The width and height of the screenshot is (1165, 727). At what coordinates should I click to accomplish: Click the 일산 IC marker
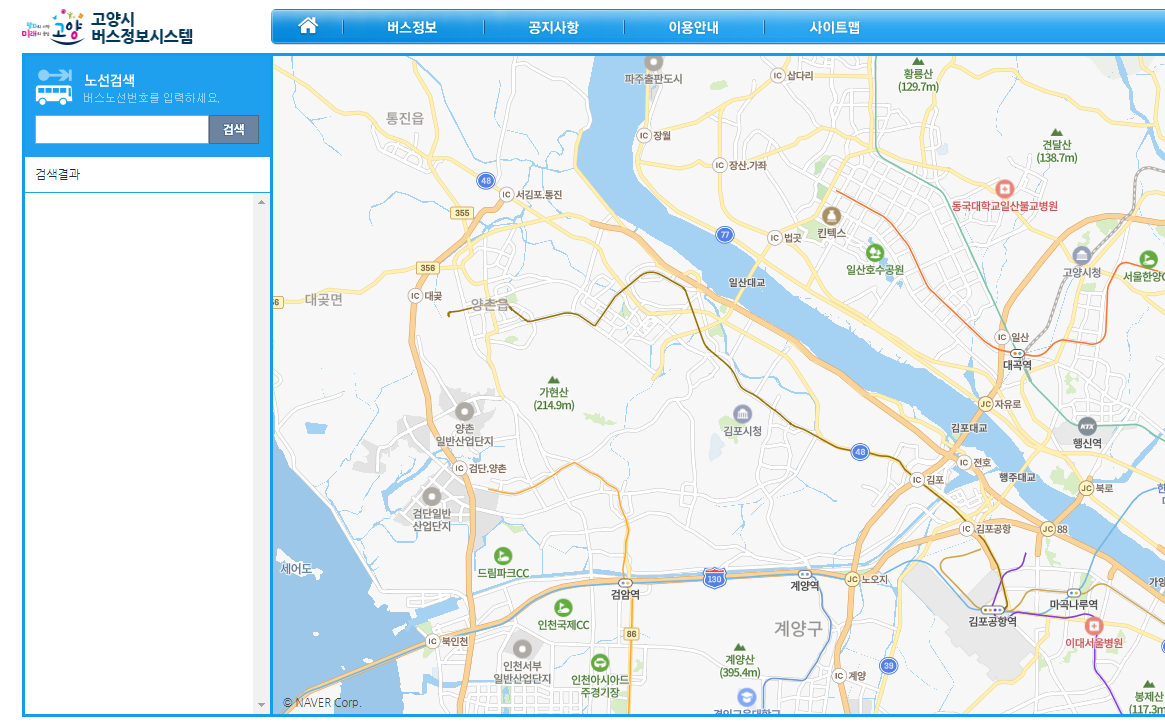(1002, 337)
